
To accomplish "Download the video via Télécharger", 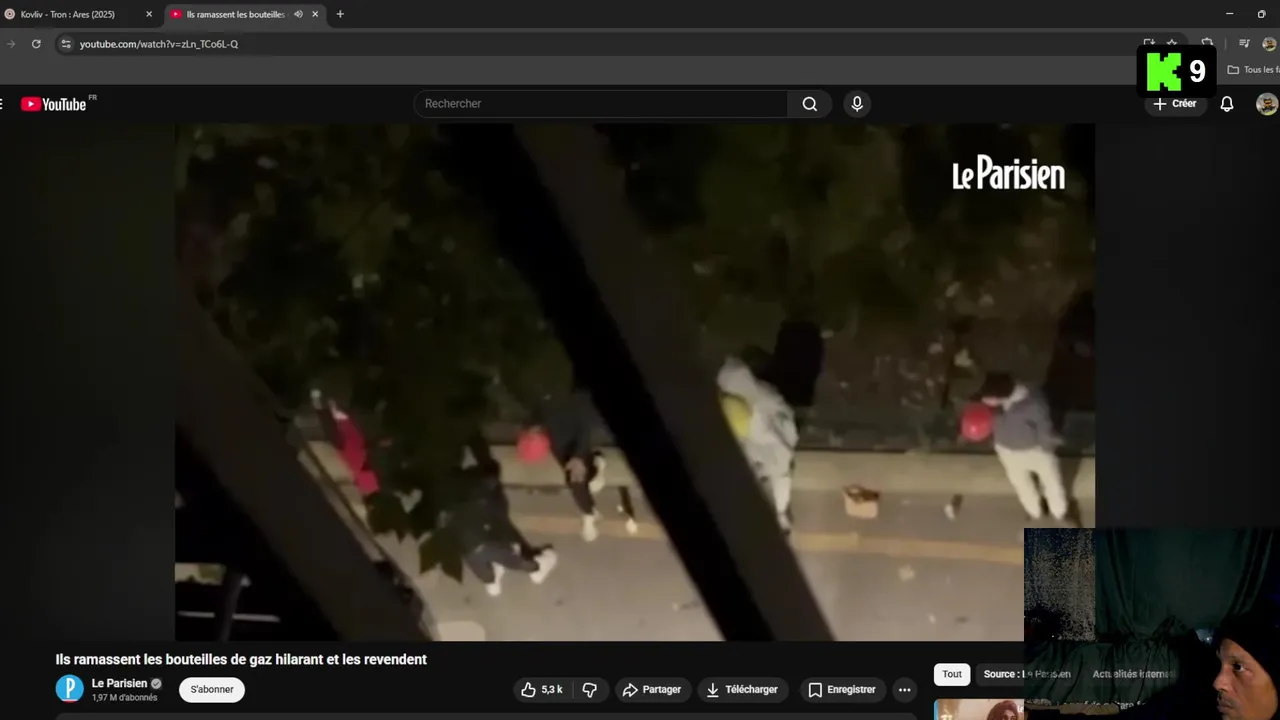I will [742, 690].
